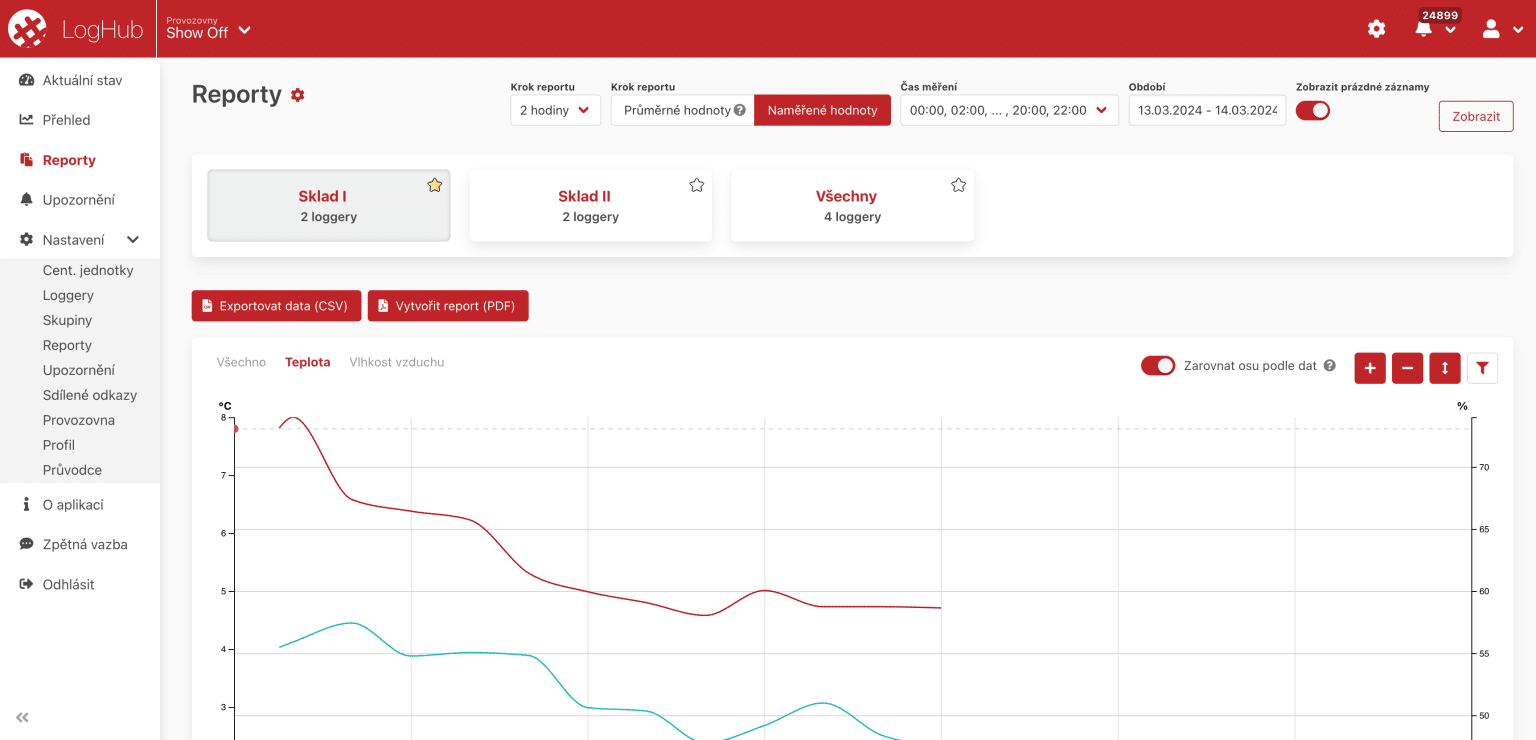Zoom out chart with minus button
1536x740 pixels.
1407,368
